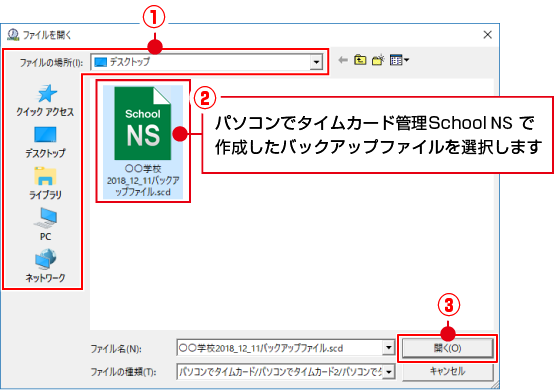Go to PC in the sidebar
The height and width of the screenshot is (391, 557).
(45, 224)
